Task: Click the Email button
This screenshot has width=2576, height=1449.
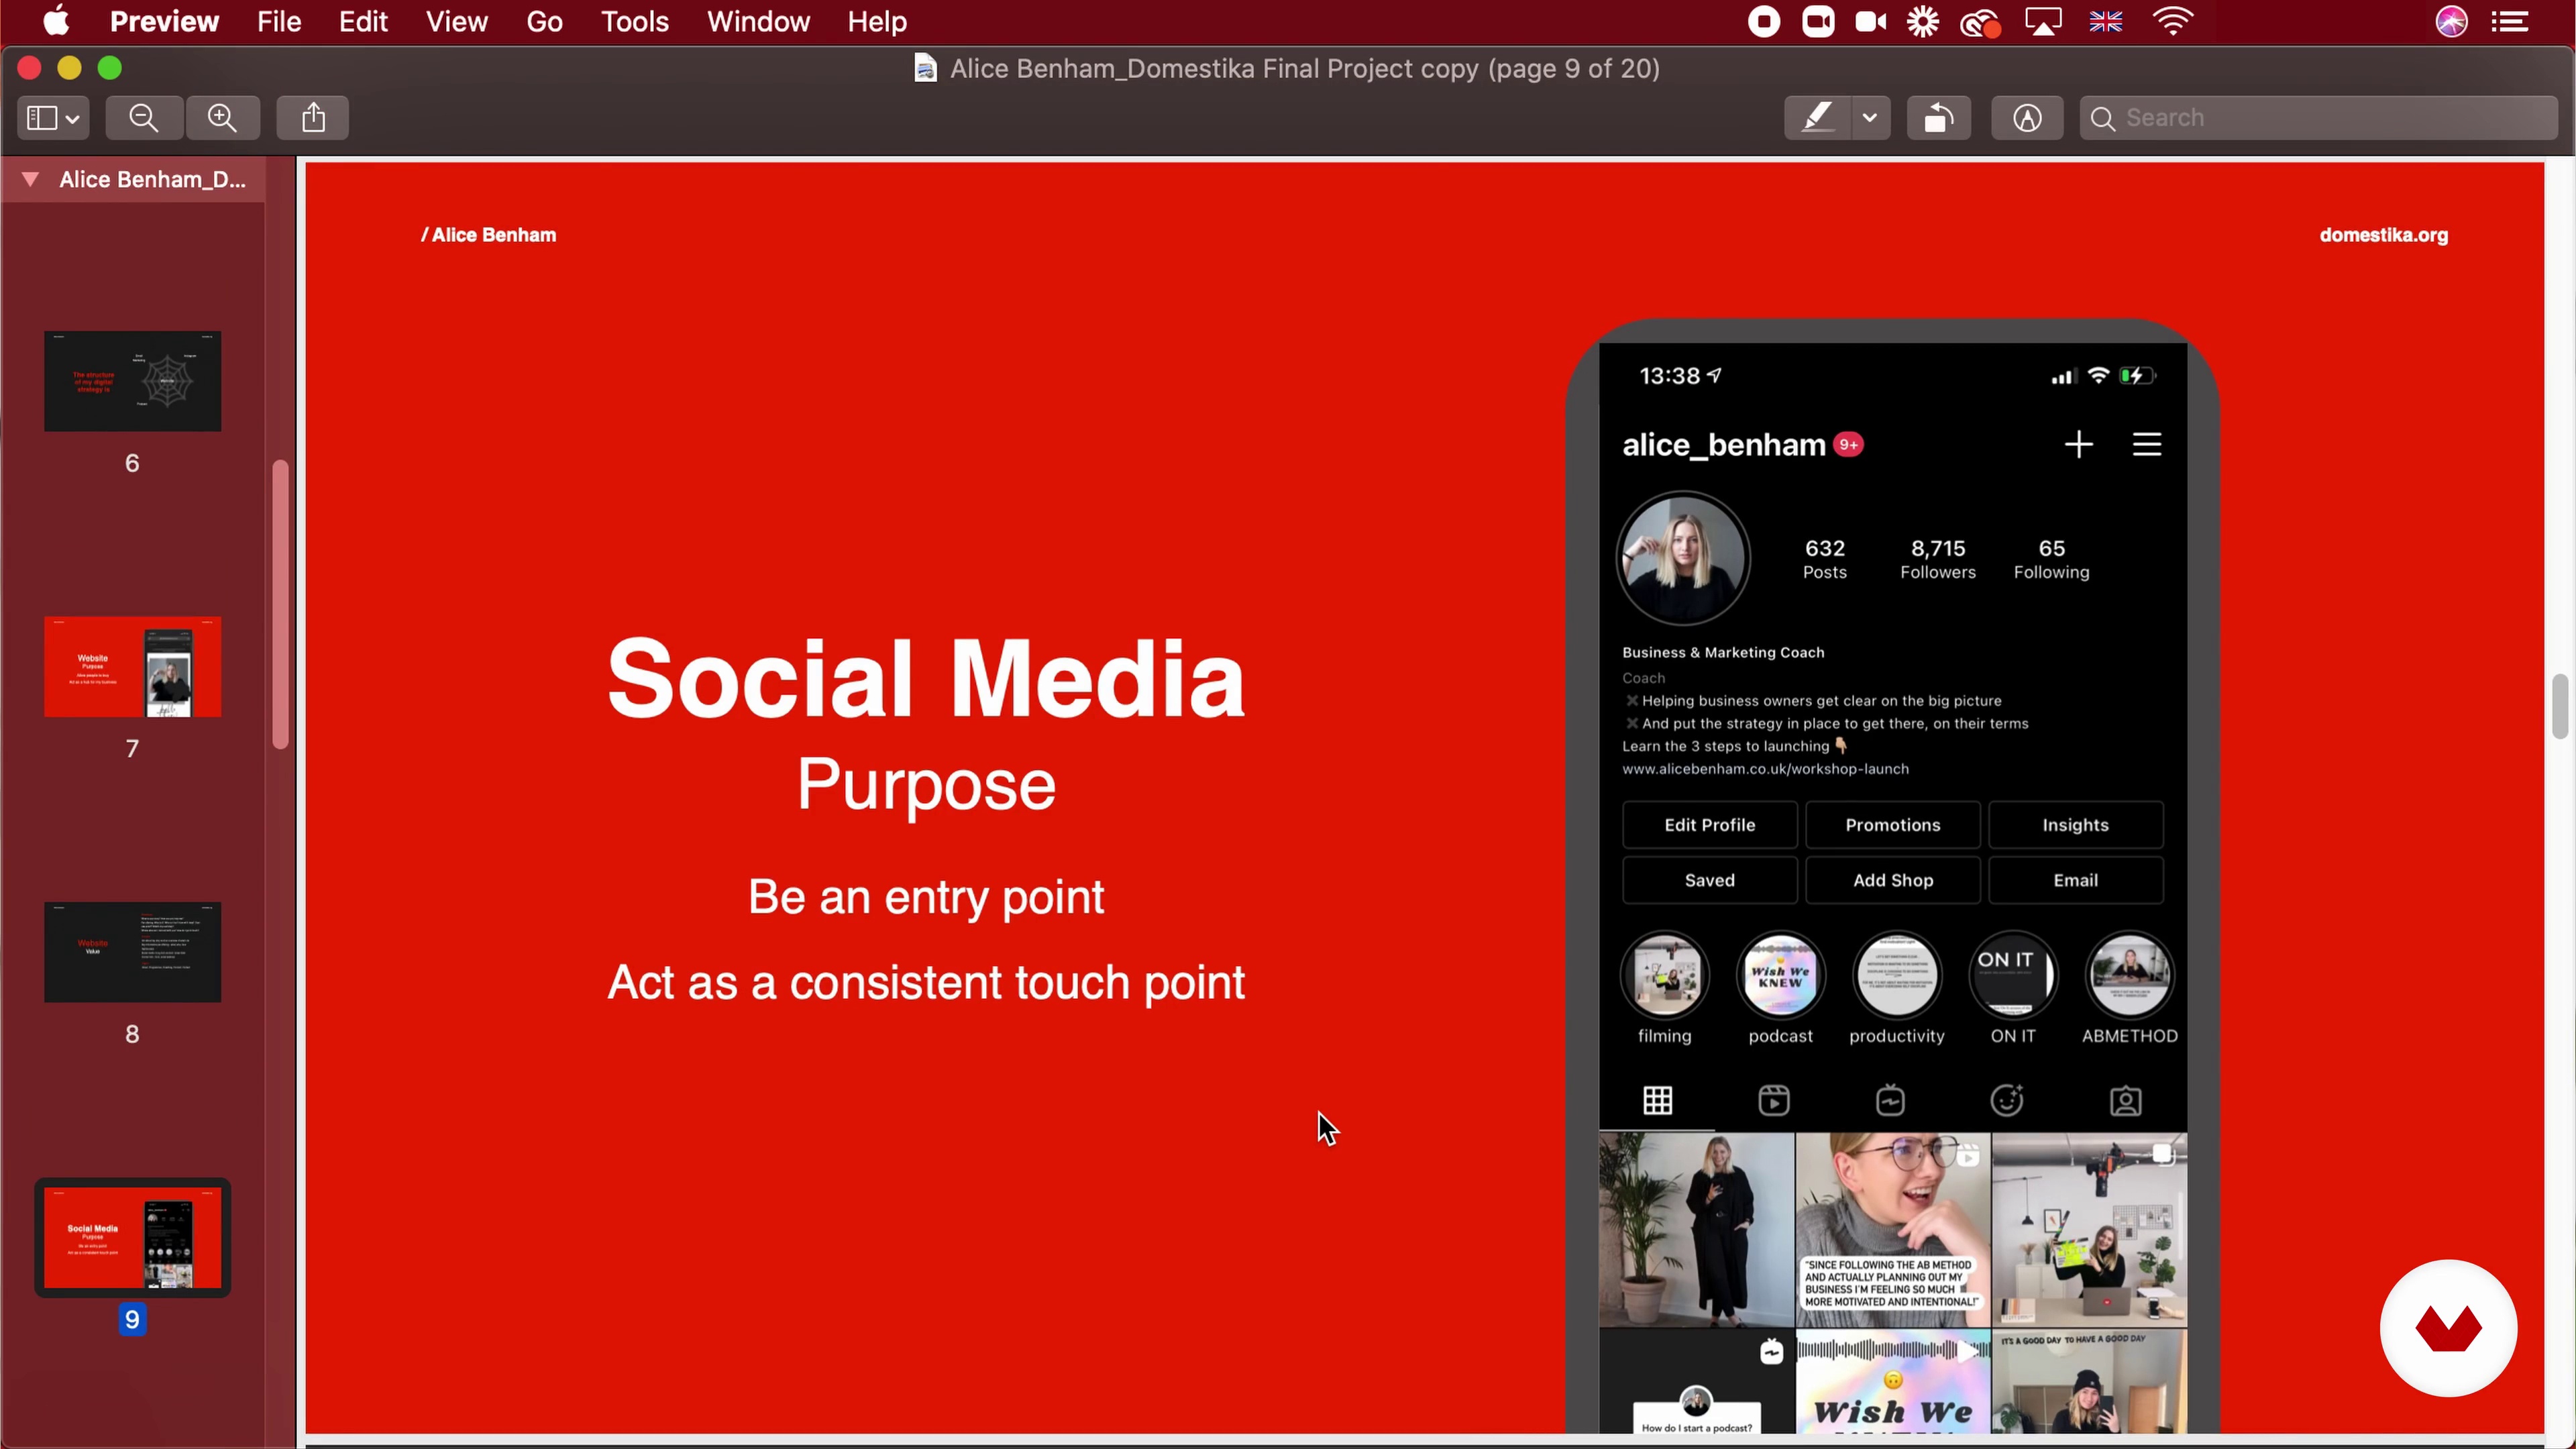Action: click(x=2075, y=880)
